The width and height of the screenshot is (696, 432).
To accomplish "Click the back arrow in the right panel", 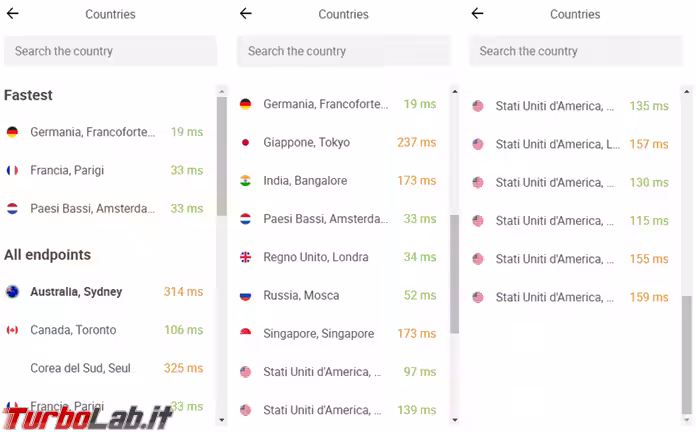I will point(477,14).
